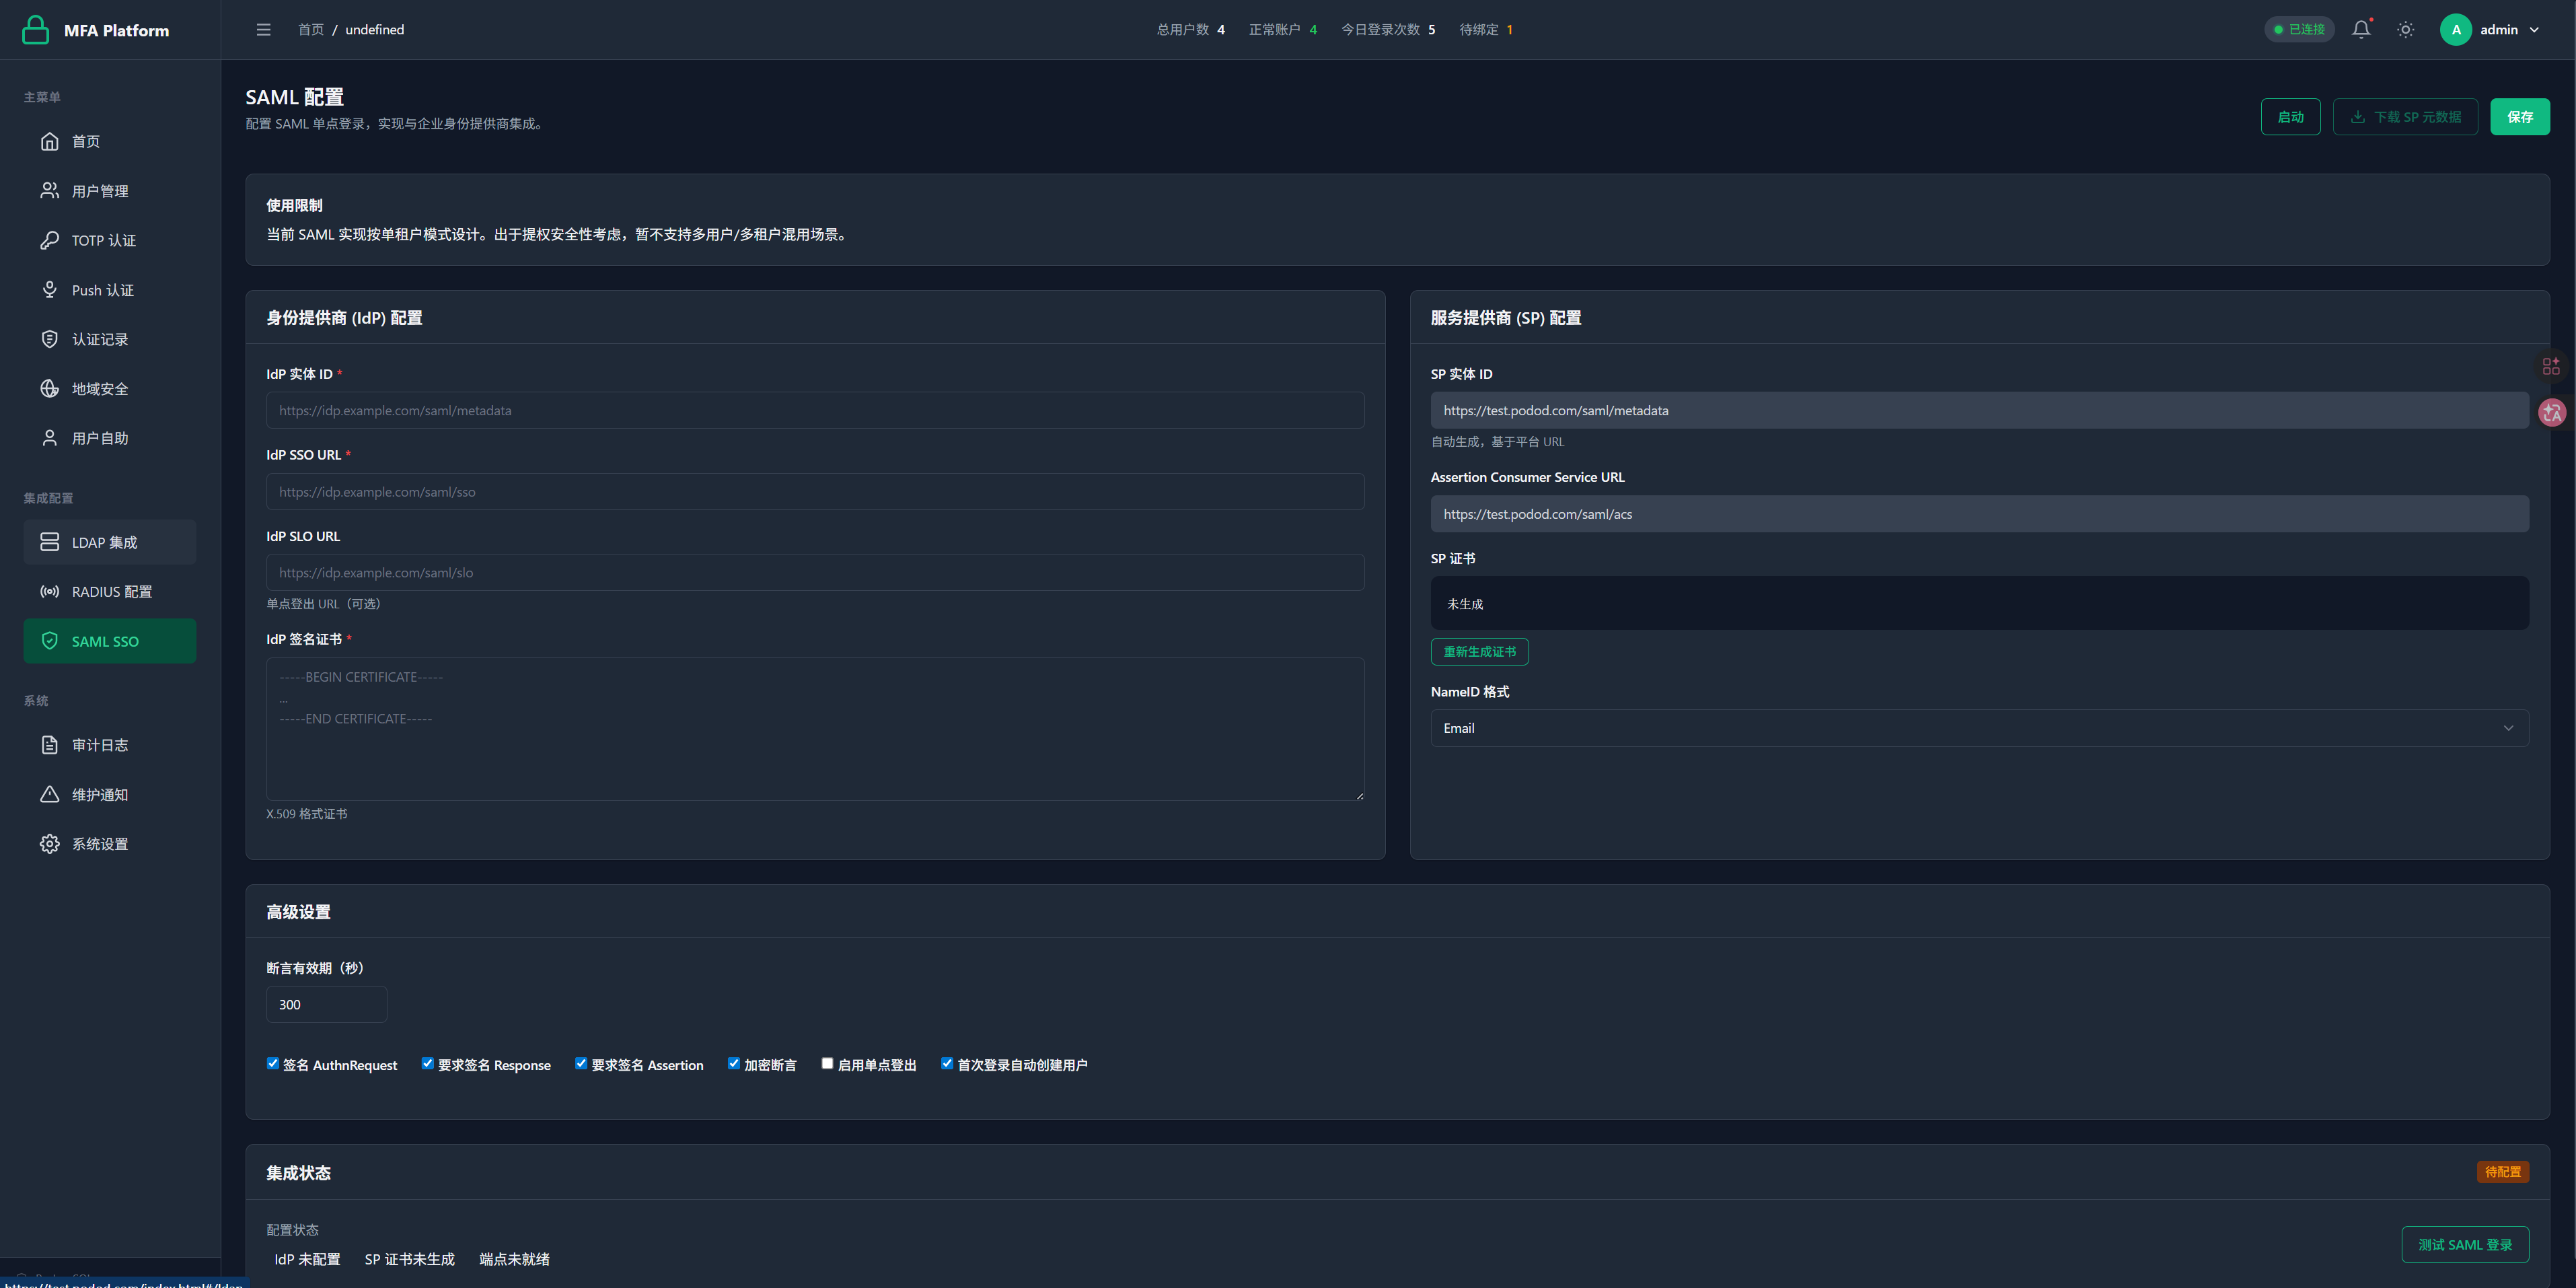Open the NameID 格式 Email dropdown
The height and width of the screenshot is (1288, 2576).
coord(1978,728)
